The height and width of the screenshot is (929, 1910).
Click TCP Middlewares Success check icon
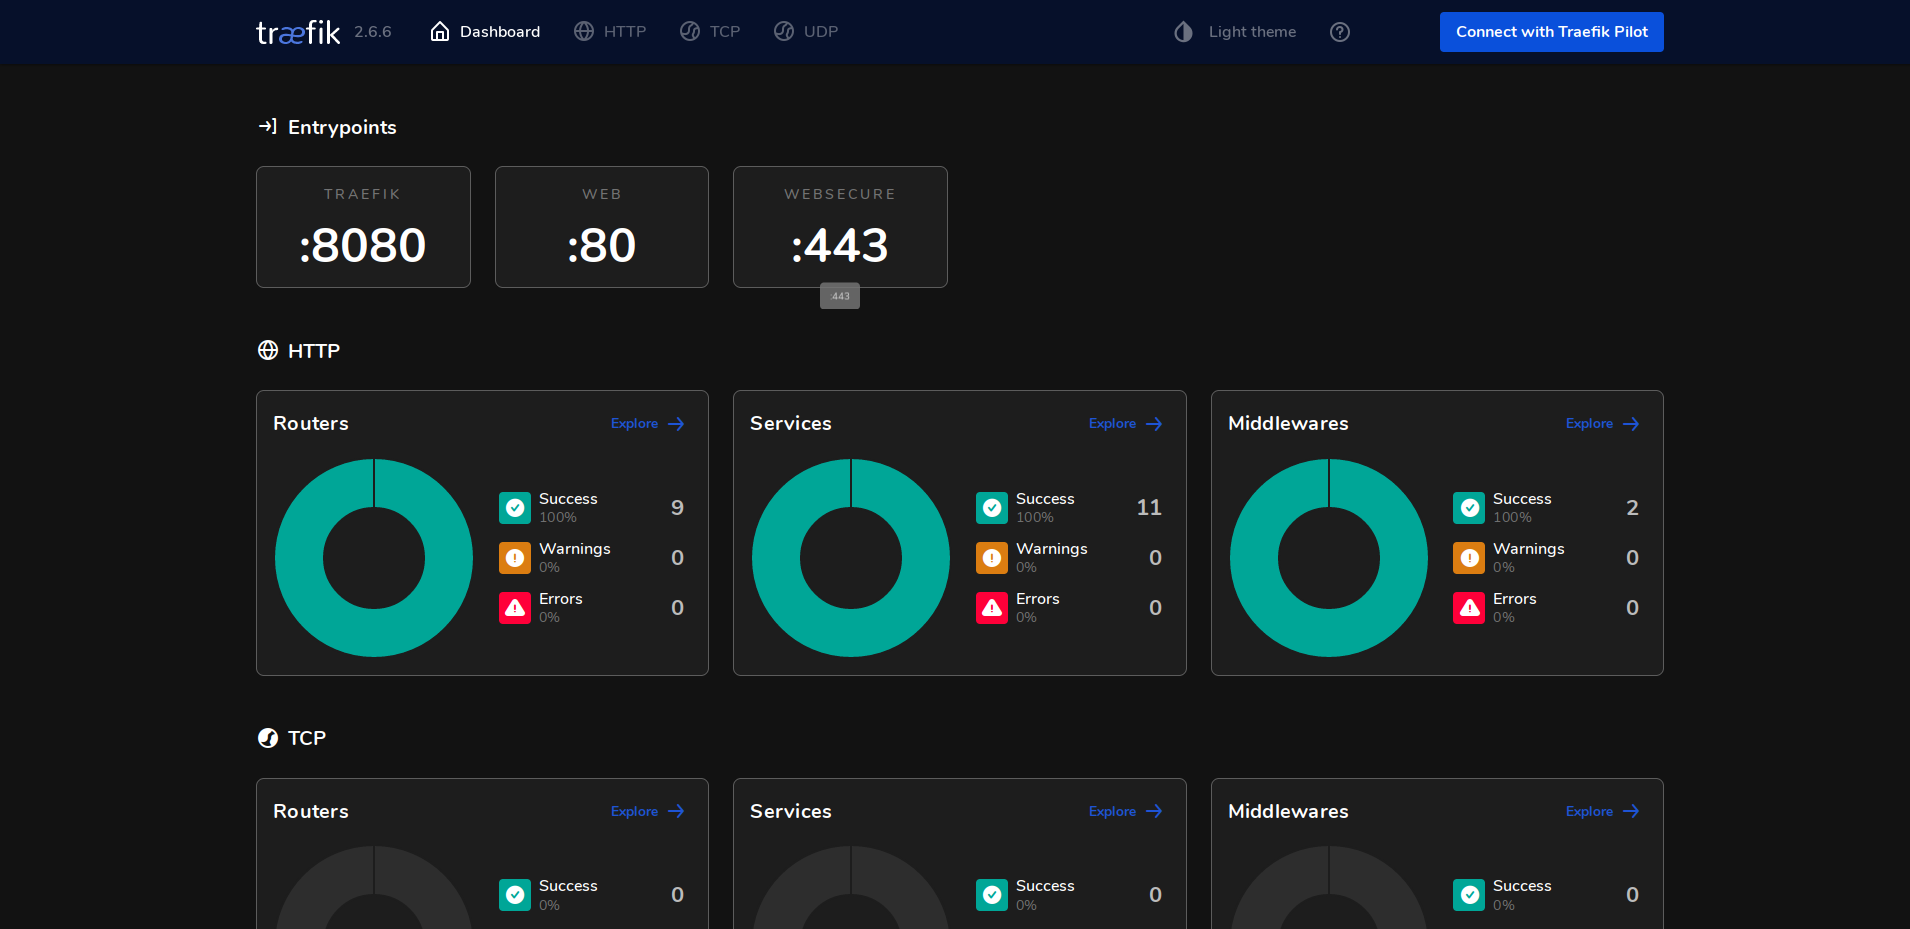(1469, 895)
